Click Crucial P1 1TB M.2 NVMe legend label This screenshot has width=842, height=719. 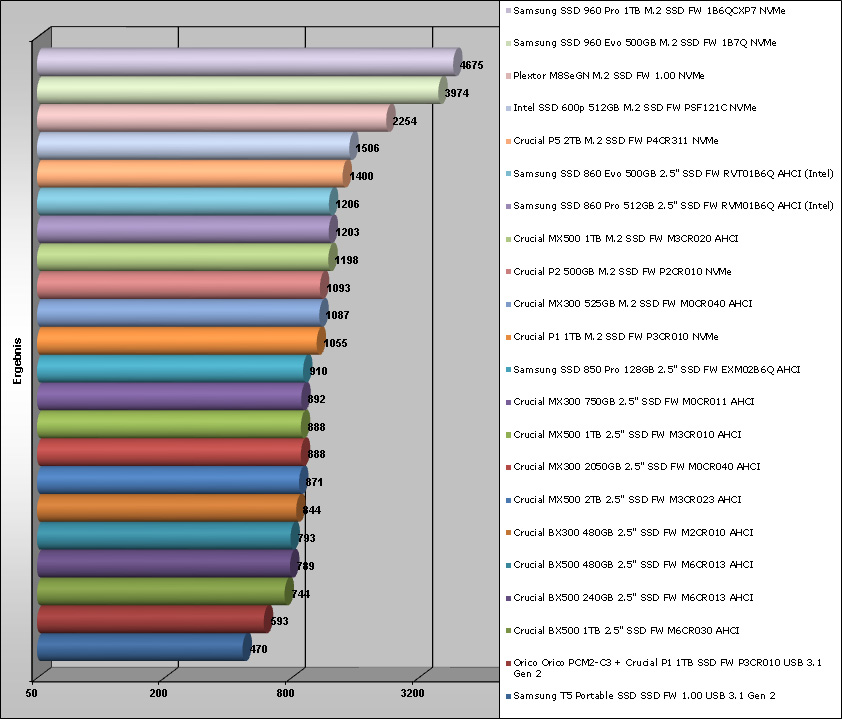point(615,337)
